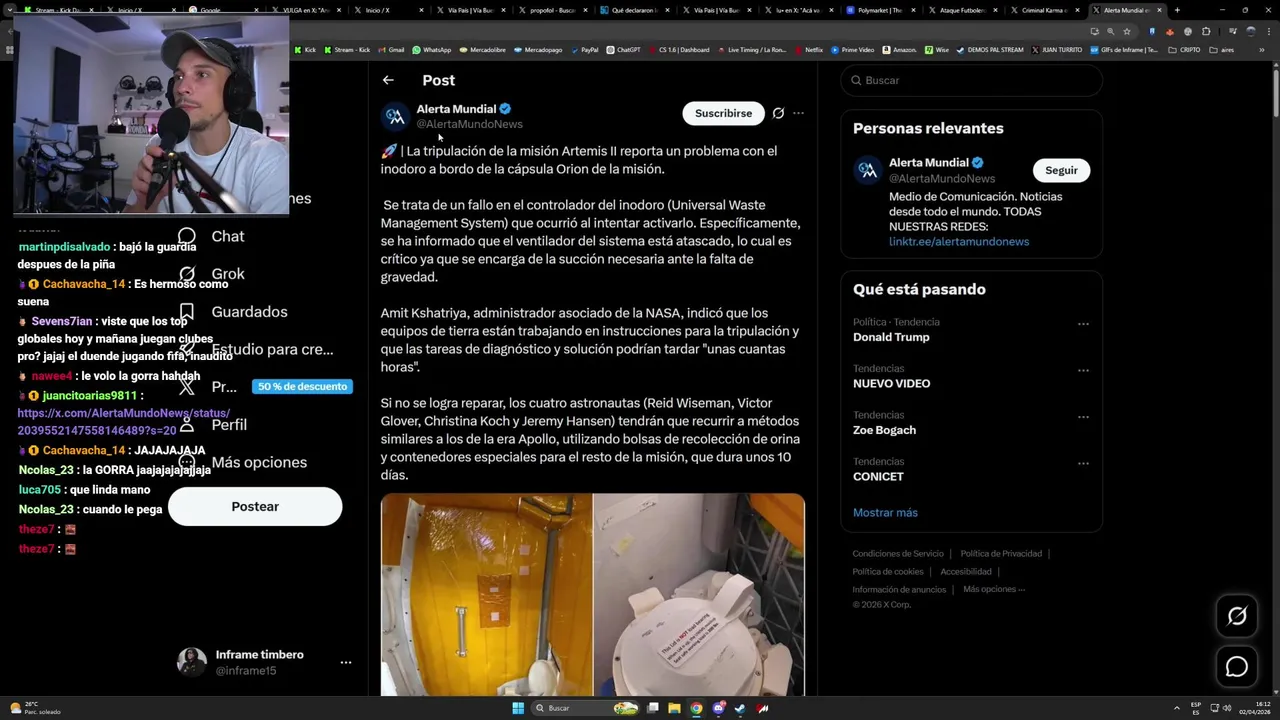This screenshot has width=1280, height=720.
Task: Open CRIPTO bookmarks folder
Action: pyautogui.click(x=1185, y=49)
